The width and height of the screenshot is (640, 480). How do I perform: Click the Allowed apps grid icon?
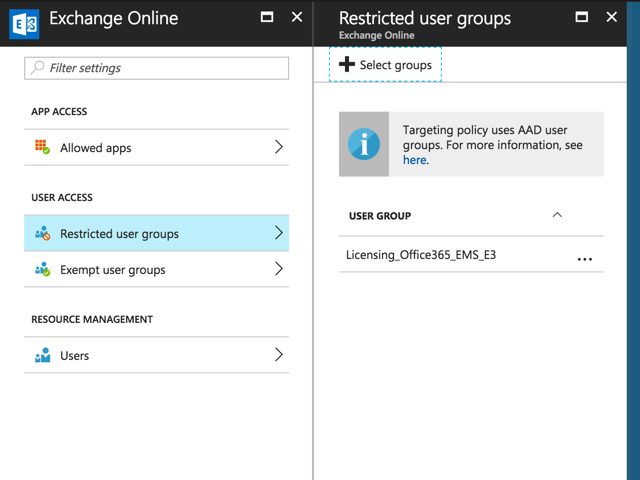tap(42, 147)
